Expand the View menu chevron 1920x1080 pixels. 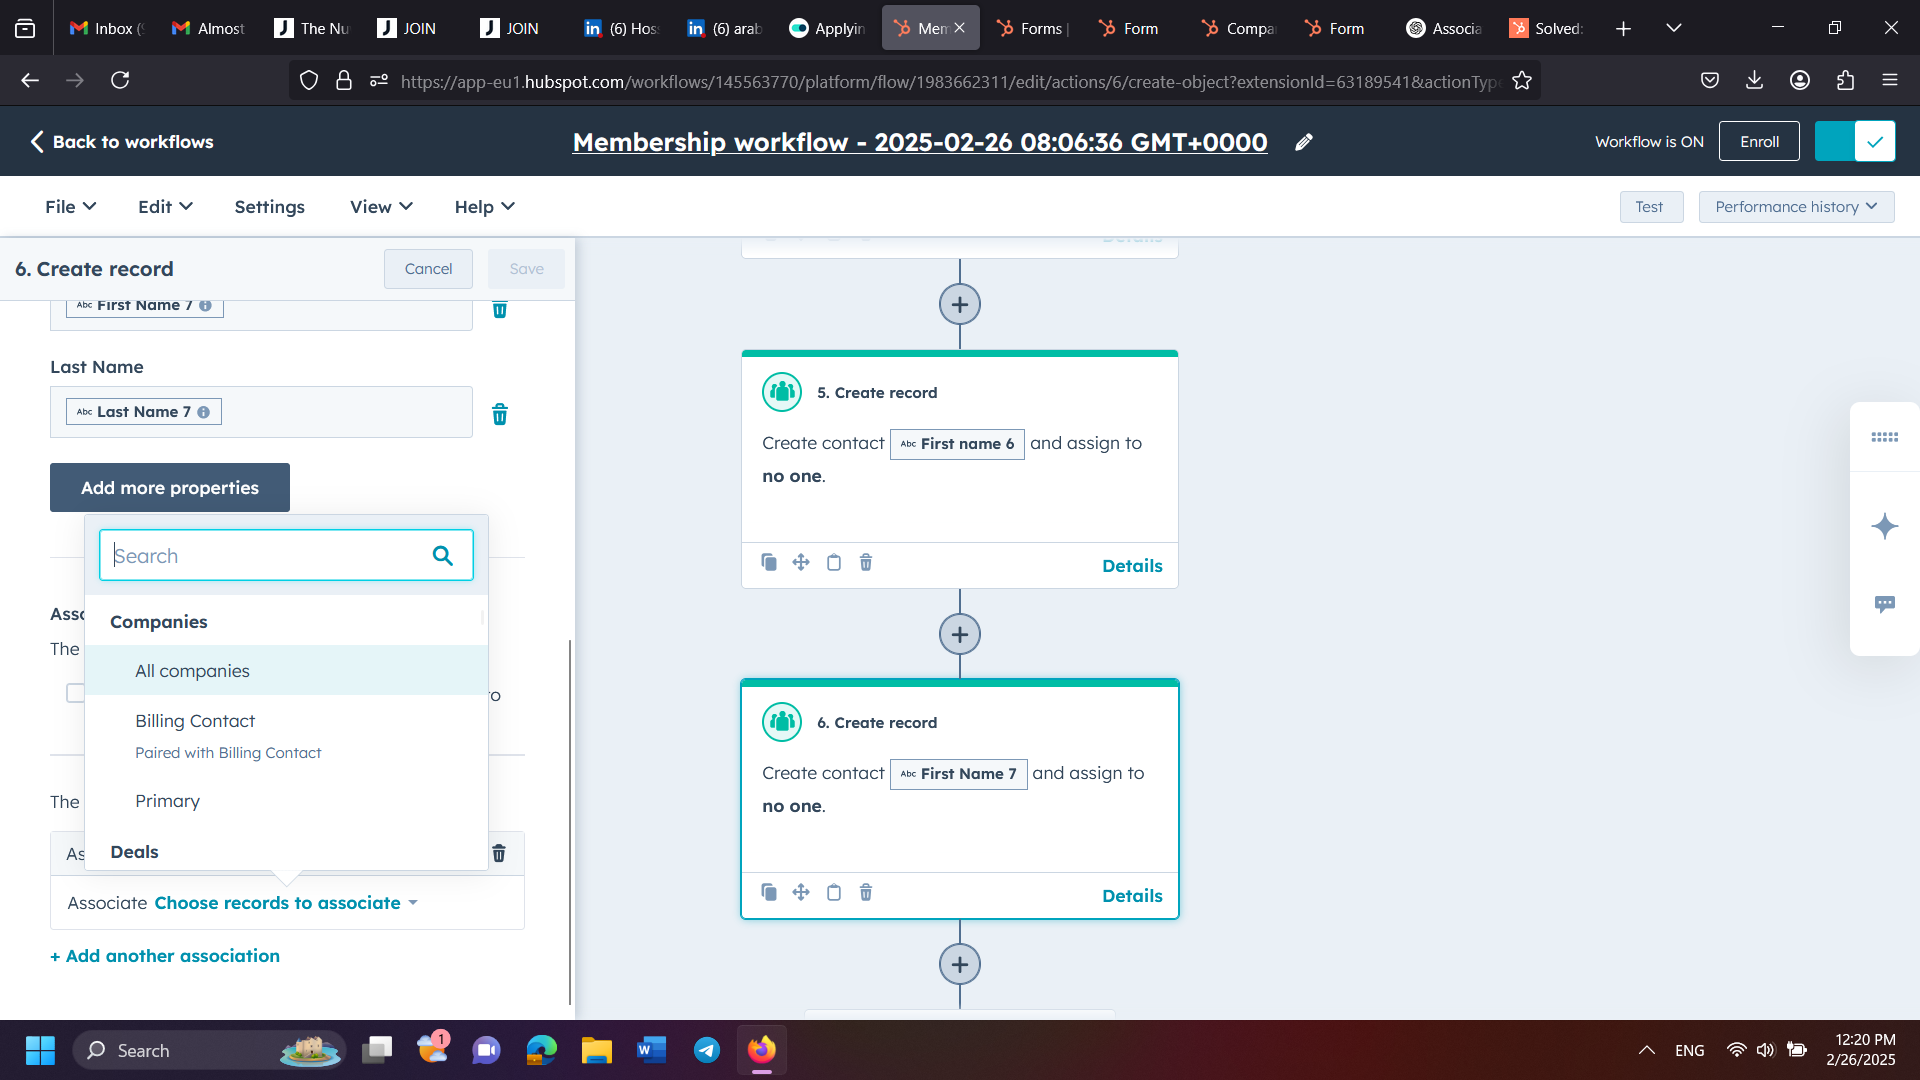tap(405, 207)
